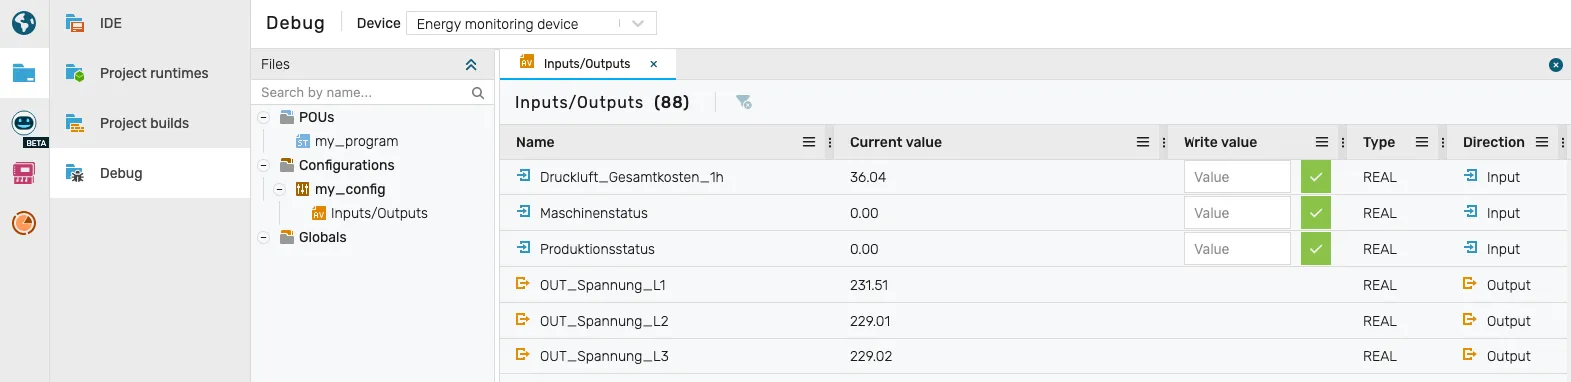This screenshot has height=382, width=1571.
Task: Select the OUT_Spannung_L1 row name
Action: tap(603, 285)
